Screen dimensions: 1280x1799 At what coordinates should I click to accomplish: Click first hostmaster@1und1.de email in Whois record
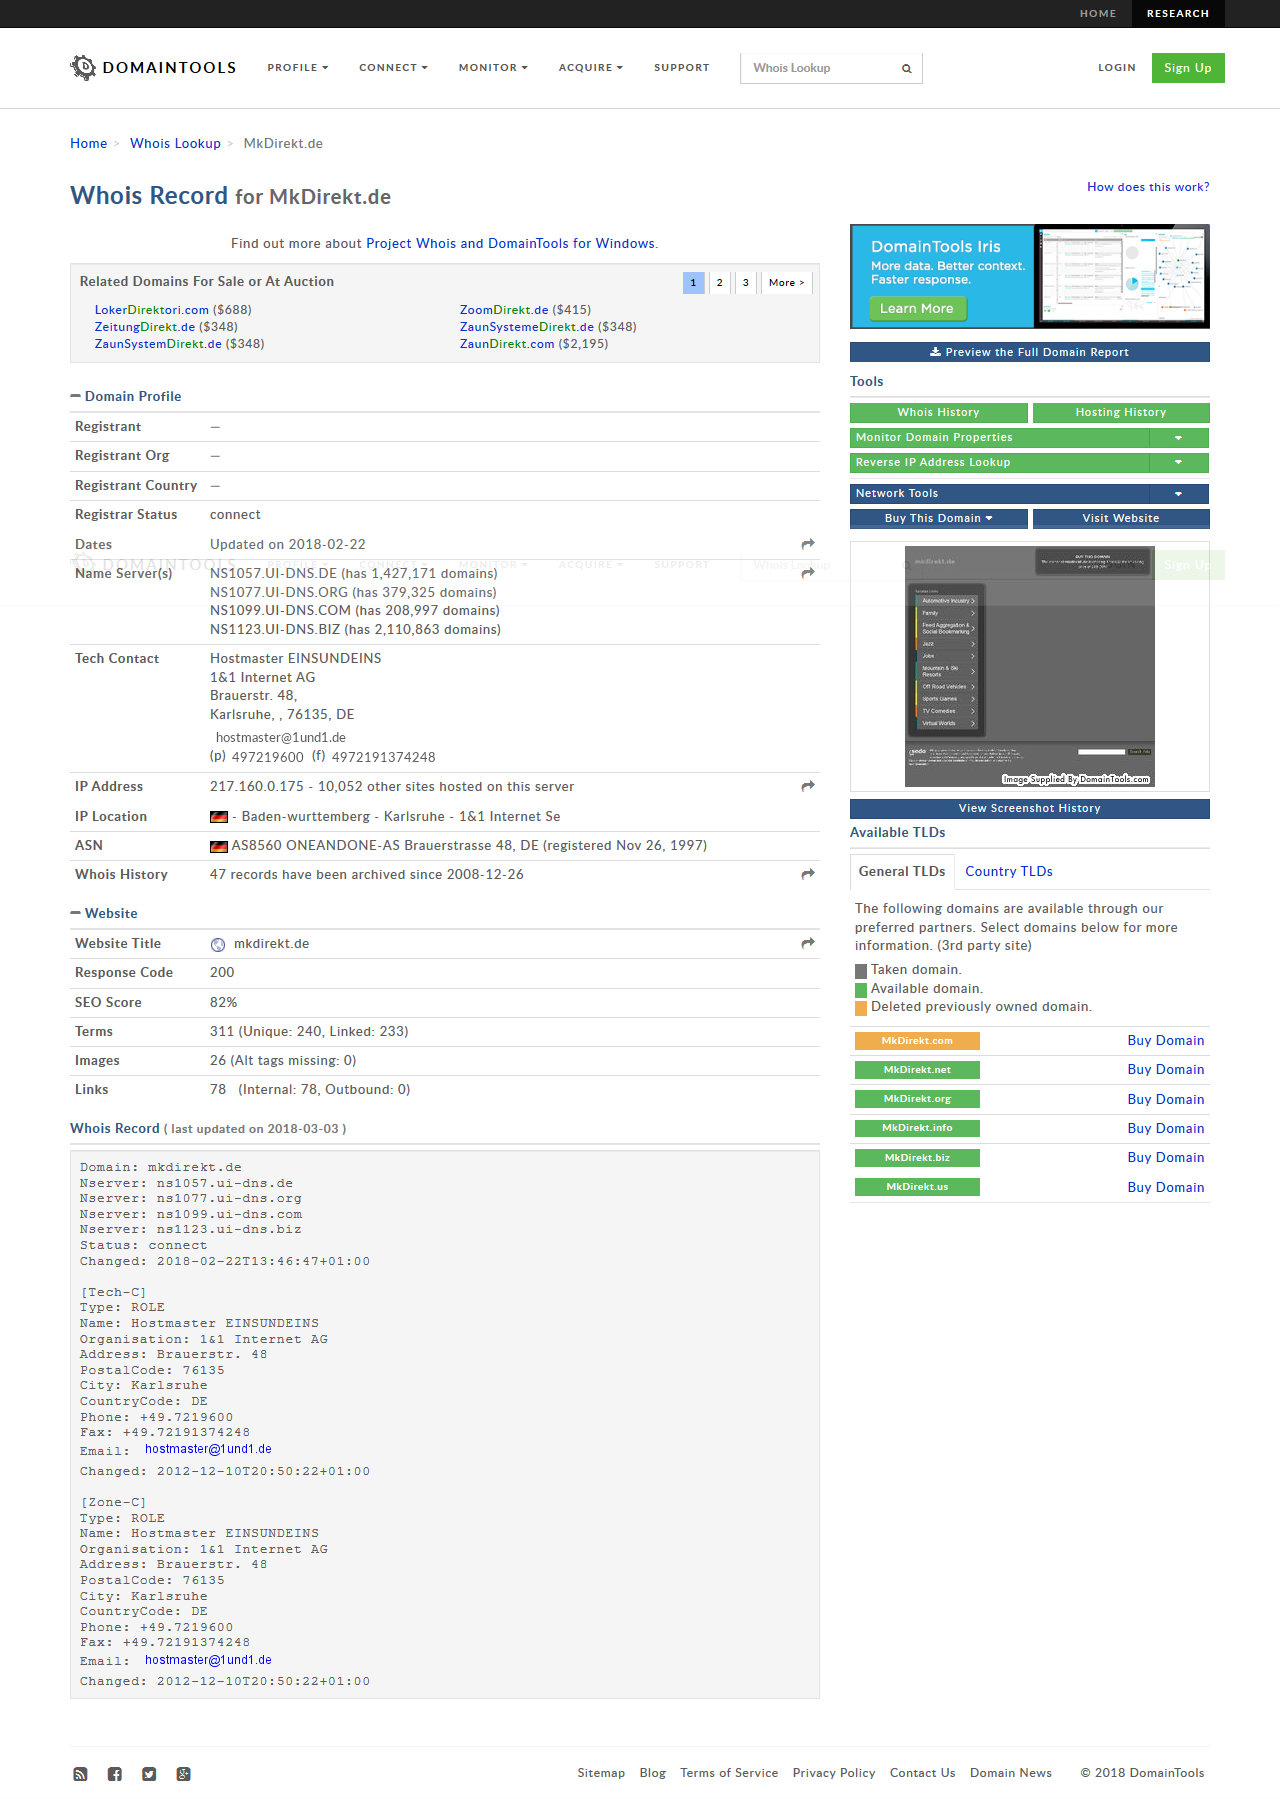coord(208,1449)
